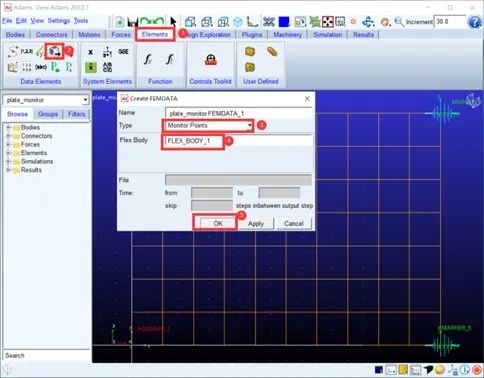This screenshot has height=378, width=484.
Task: Click the red stop icon in the status bar
Action: click(x=477, y=370)
